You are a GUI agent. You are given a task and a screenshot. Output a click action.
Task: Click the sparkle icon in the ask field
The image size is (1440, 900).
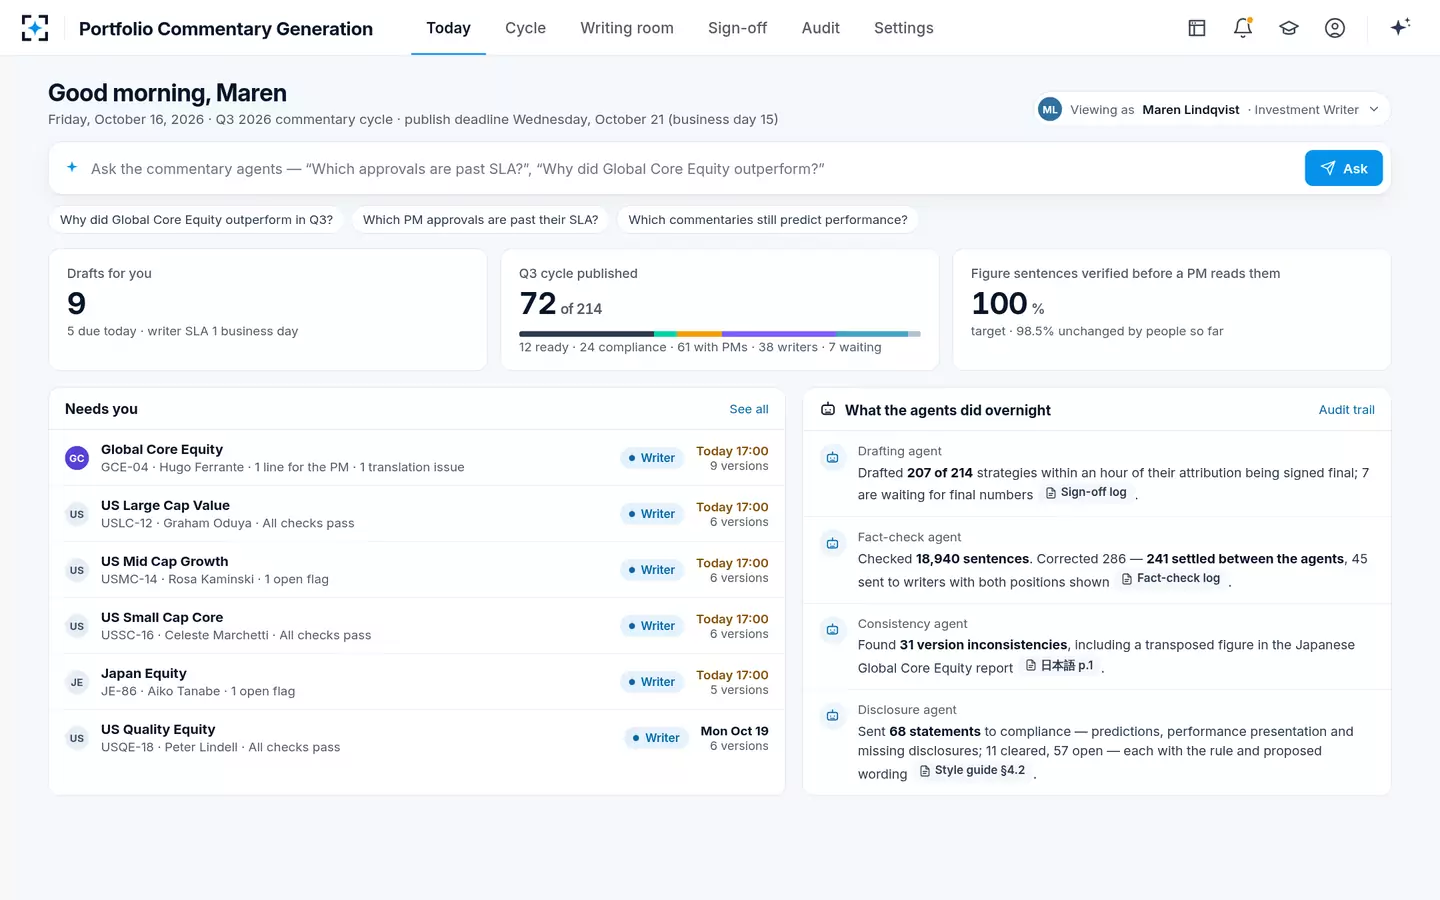(x=72, y=168)
